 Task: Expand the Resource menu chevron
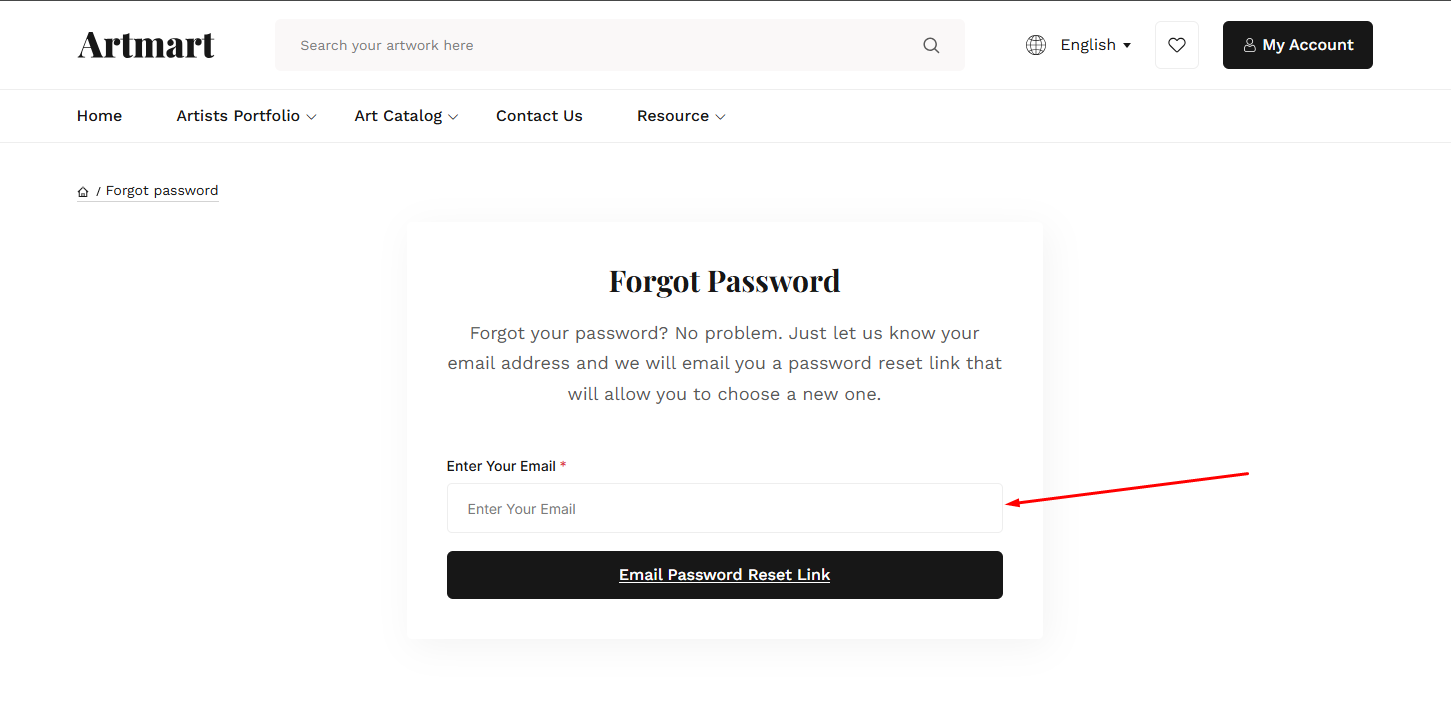click(720, 117)
